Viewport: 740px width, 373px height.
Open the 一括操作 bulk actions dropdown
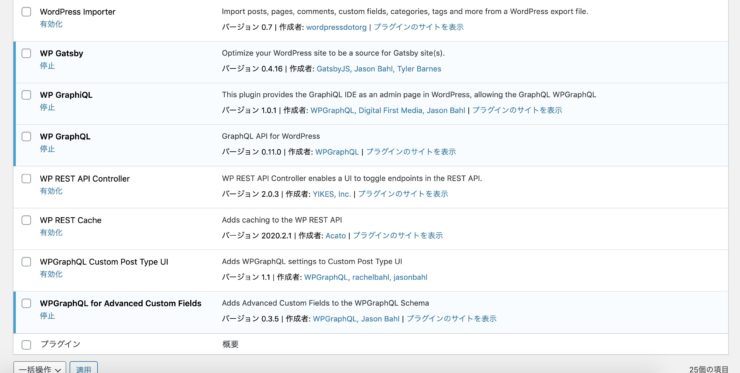point(40,369)
